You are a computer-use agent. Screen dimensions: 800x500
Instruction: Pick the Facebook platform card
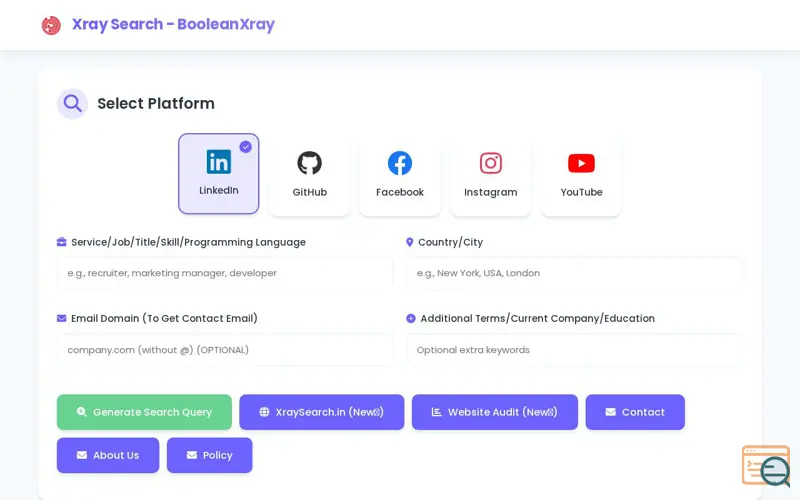click(399, 176)
